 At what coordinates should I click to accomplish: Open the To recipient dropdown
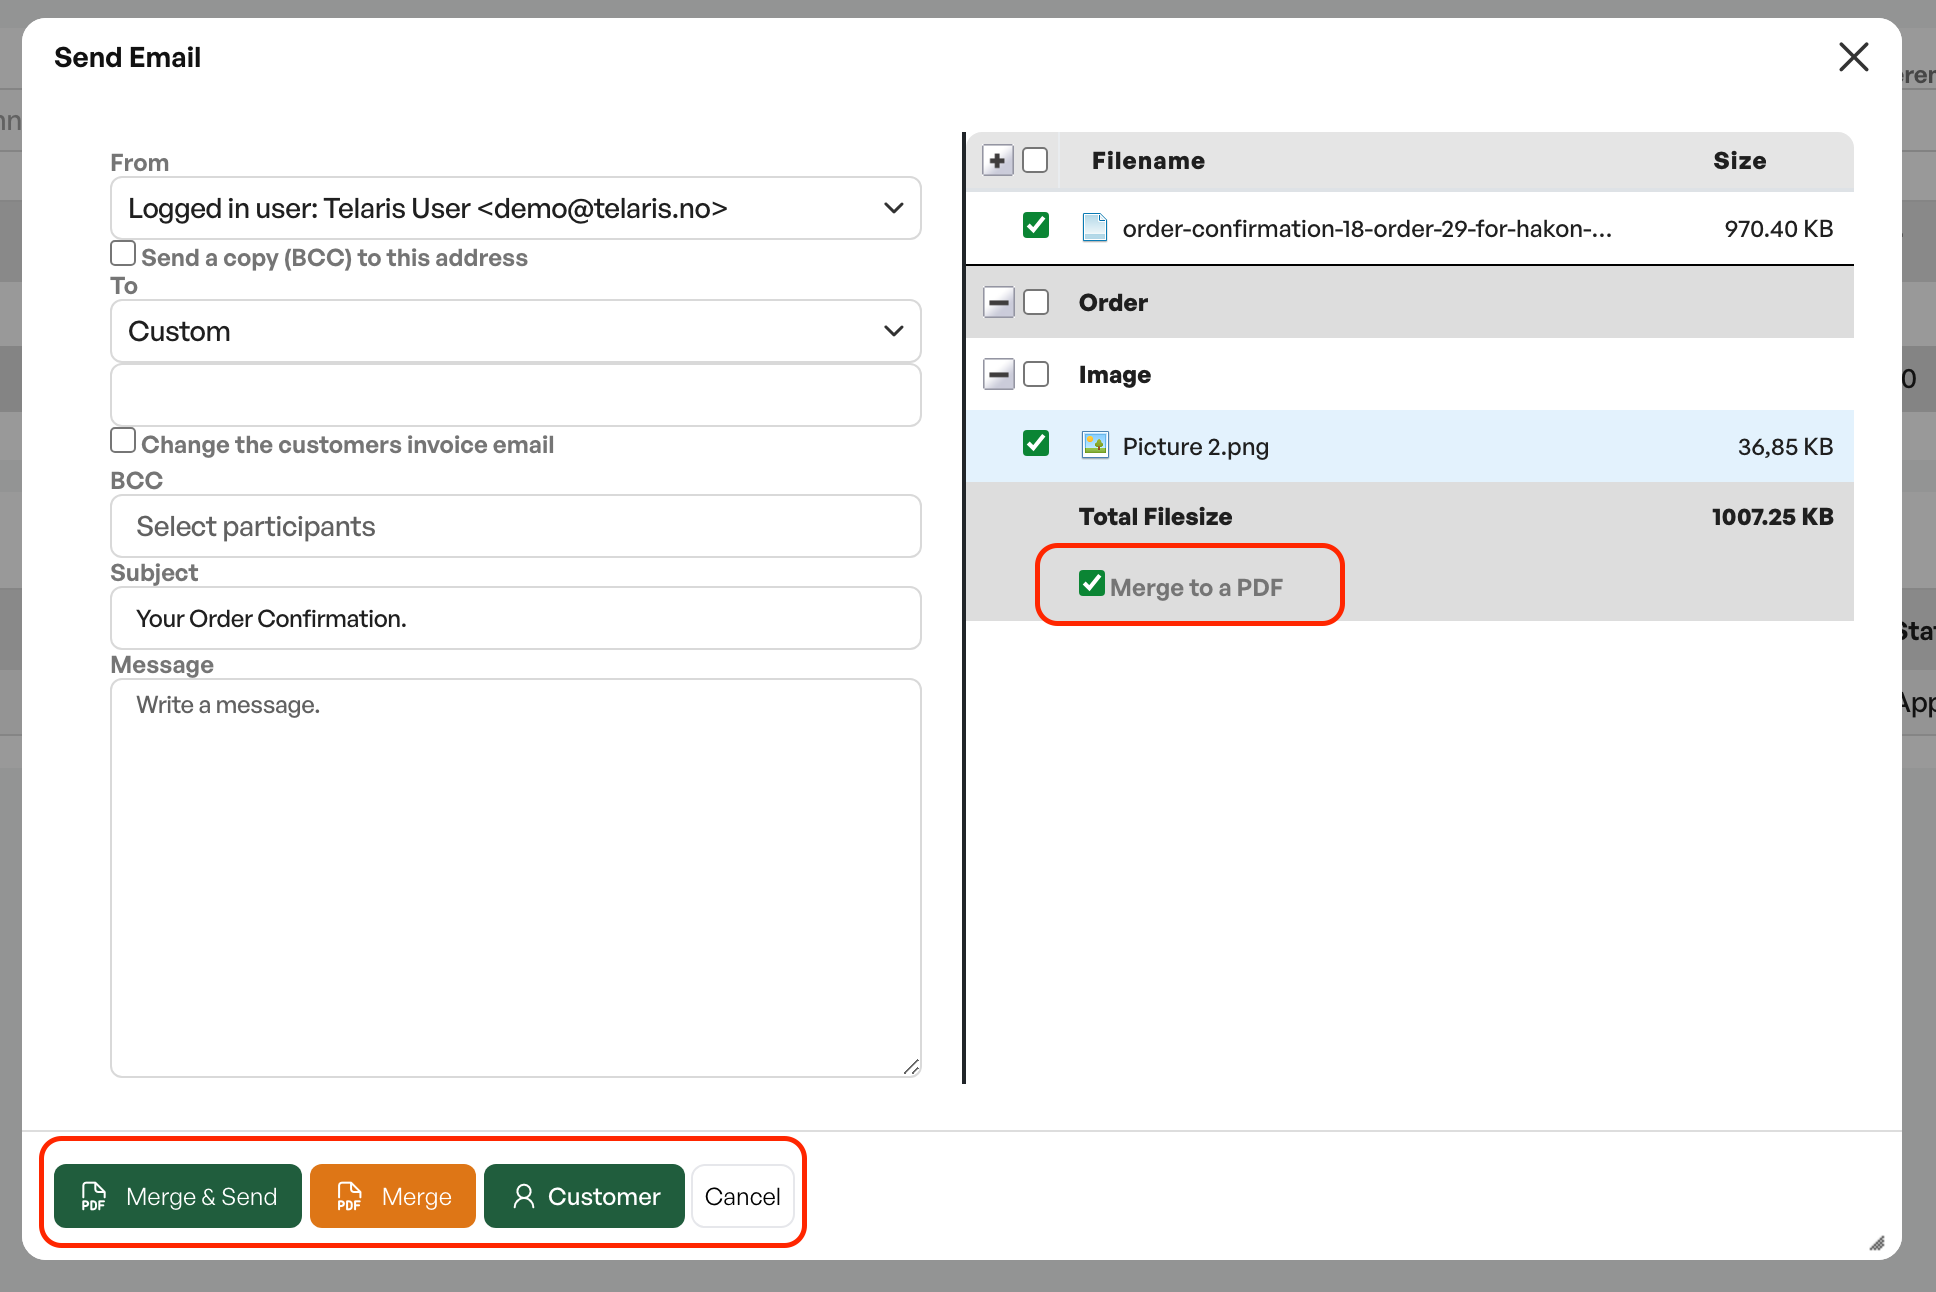click(x=515, y=331)
